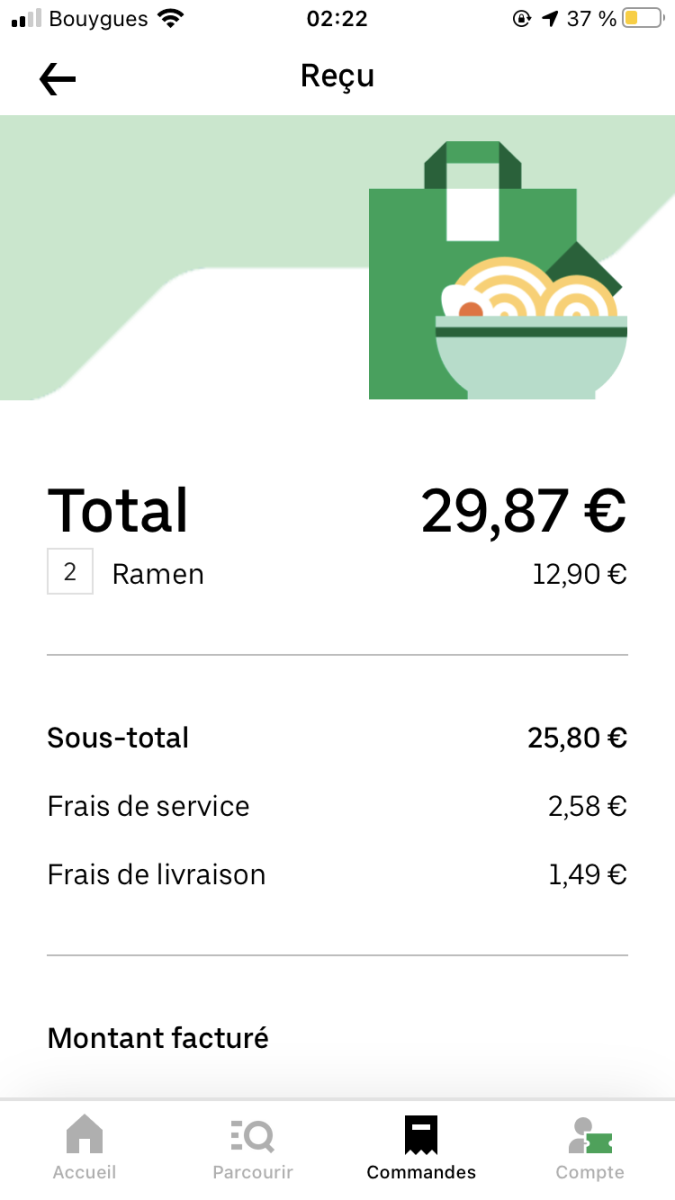The height and width of the screenshot is (1200, 675).
Task: Tap the Montant facturé heading
Action: click(x=158, y=1038)
